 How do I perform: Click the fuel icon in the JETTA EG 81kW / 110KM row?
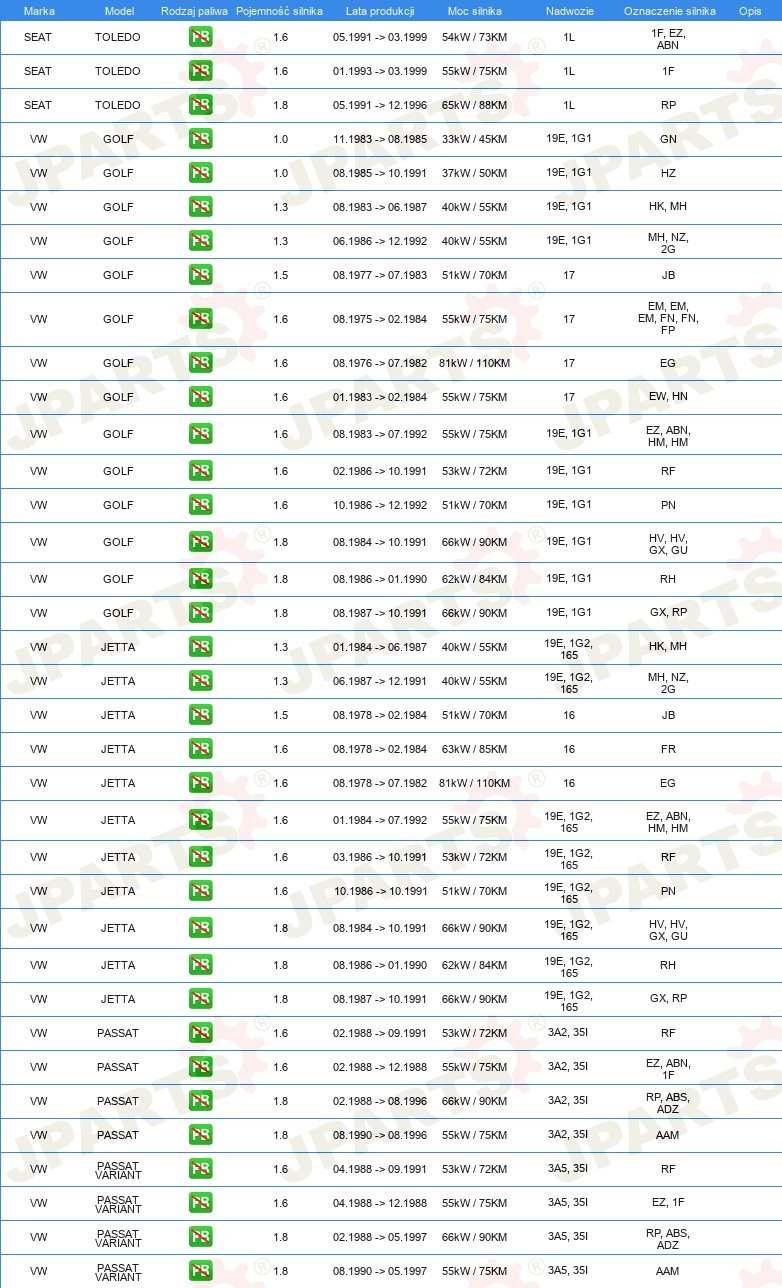point(200,783)
